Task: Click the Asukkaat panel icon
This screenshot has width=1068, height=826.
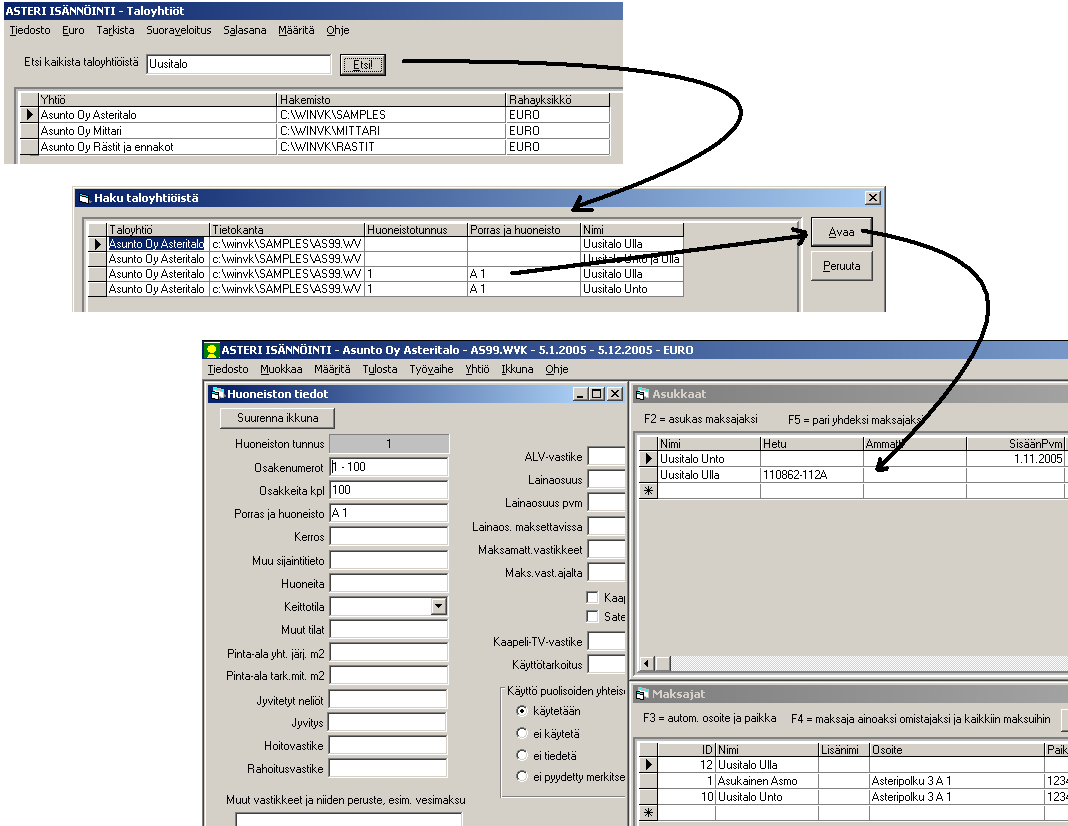Action: [x=641, y=394]
